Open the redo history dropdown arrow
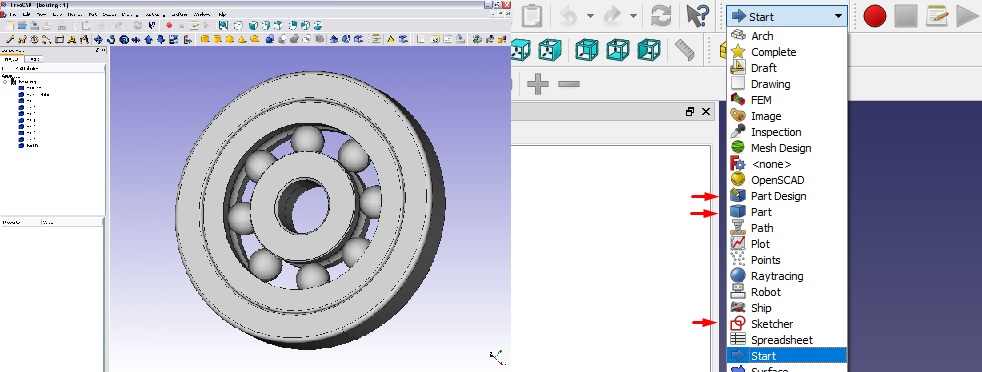 point(633,16)
